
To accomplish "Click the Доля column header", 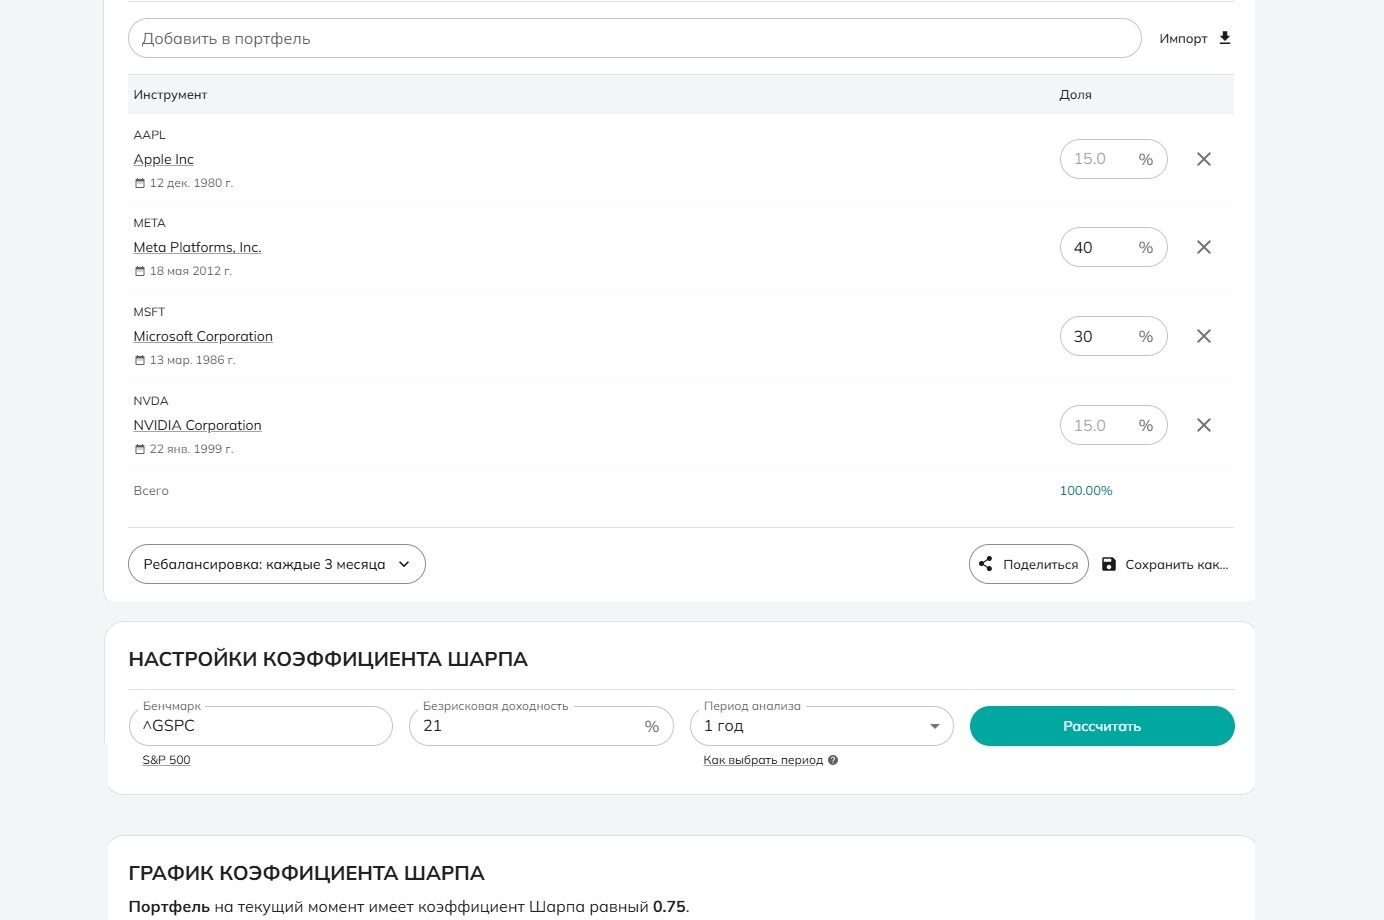I will coord(1075,95).
